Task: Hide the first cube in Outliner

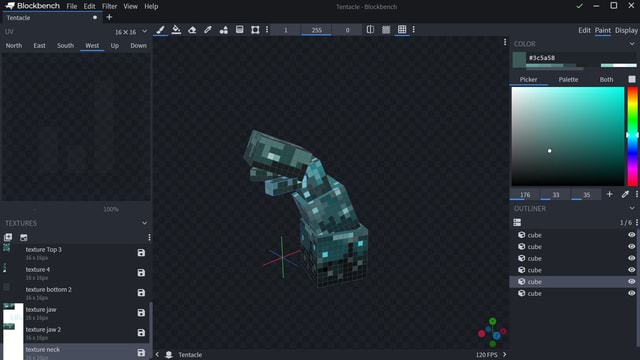Action: coord(631,235)
